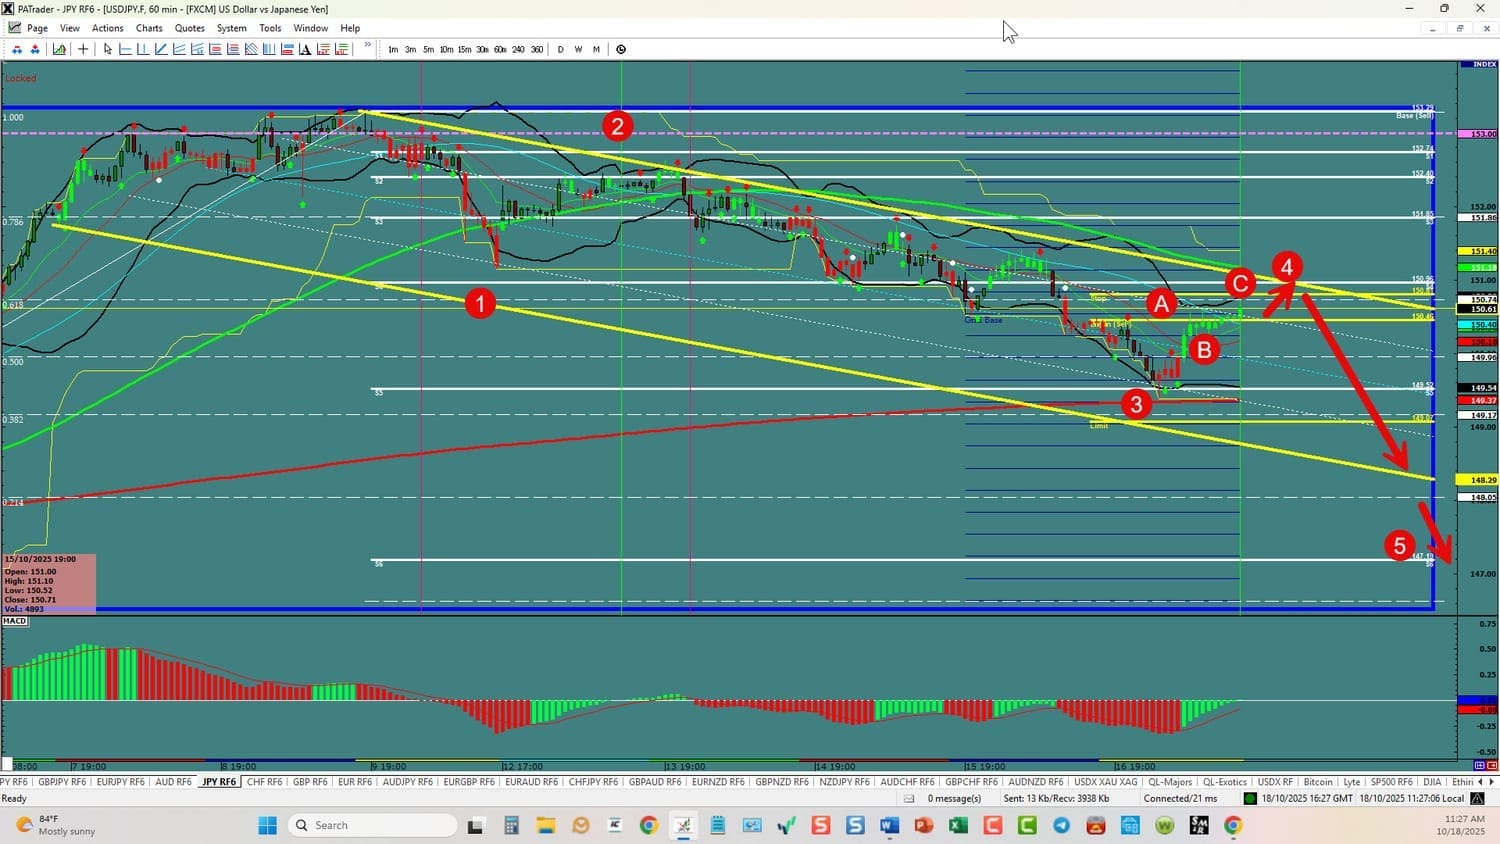Click the Windows taskbar Search box
This screenshot has width=1500, height=844.
point(372,825)
